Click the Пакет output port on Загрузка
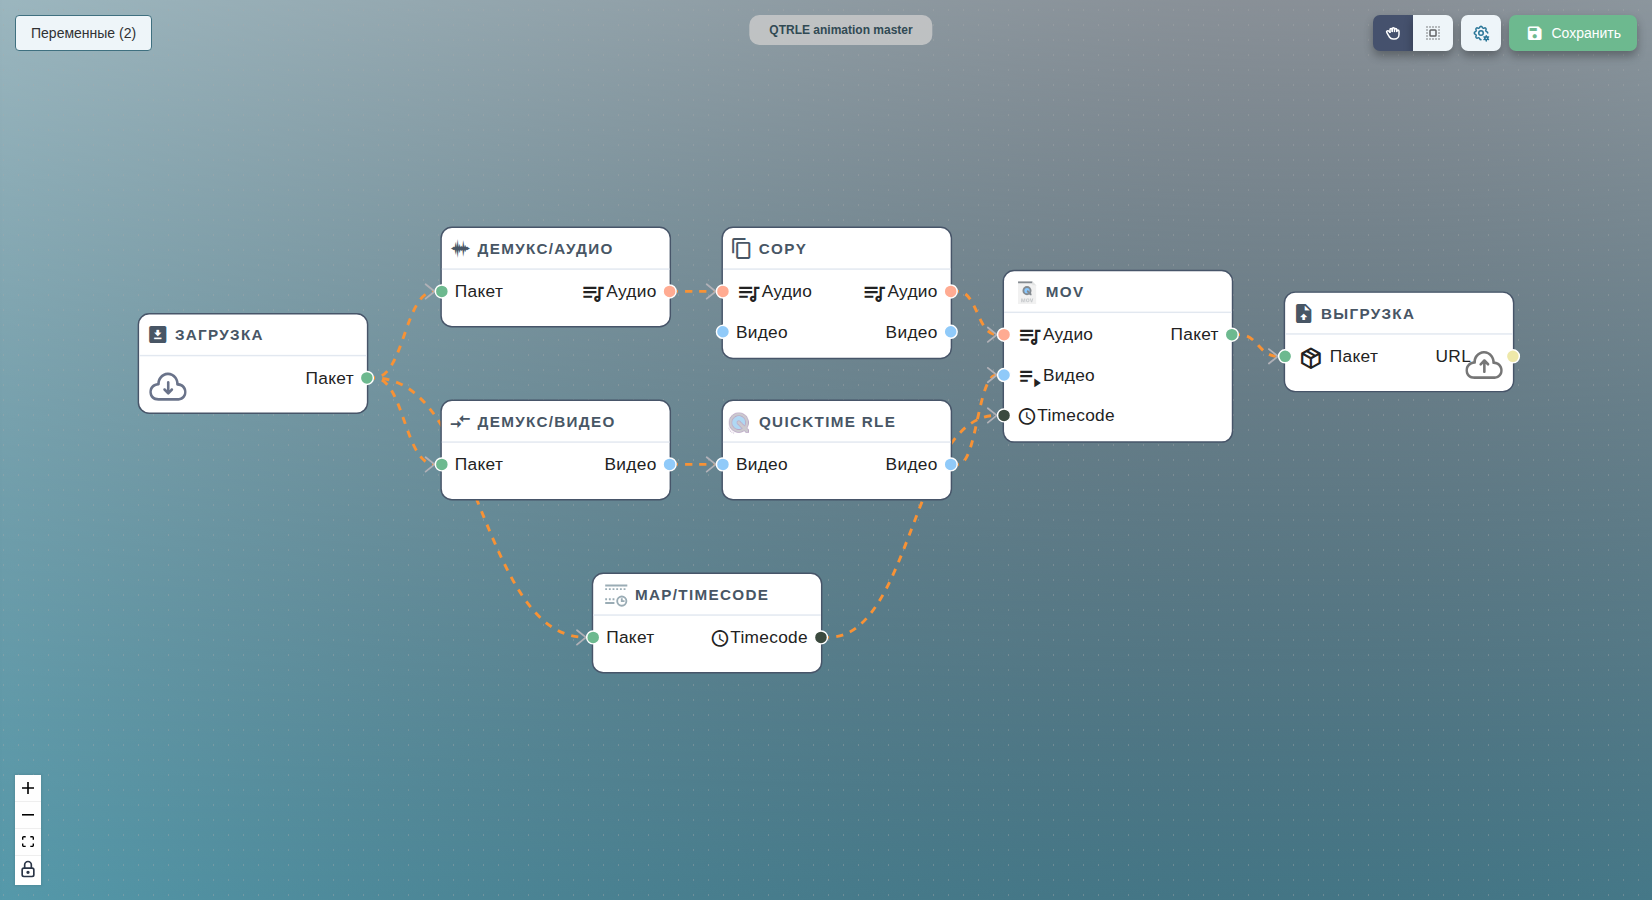Image resolution: width=1652 pixels, height=900 pixels. [x=367, y=378]
